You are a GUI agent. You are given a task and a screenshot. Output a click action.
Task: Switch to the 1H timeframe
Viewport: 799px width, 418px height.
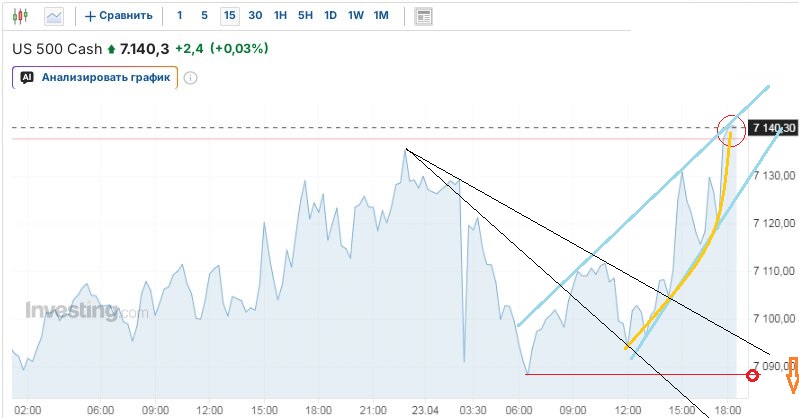[281, 16]
